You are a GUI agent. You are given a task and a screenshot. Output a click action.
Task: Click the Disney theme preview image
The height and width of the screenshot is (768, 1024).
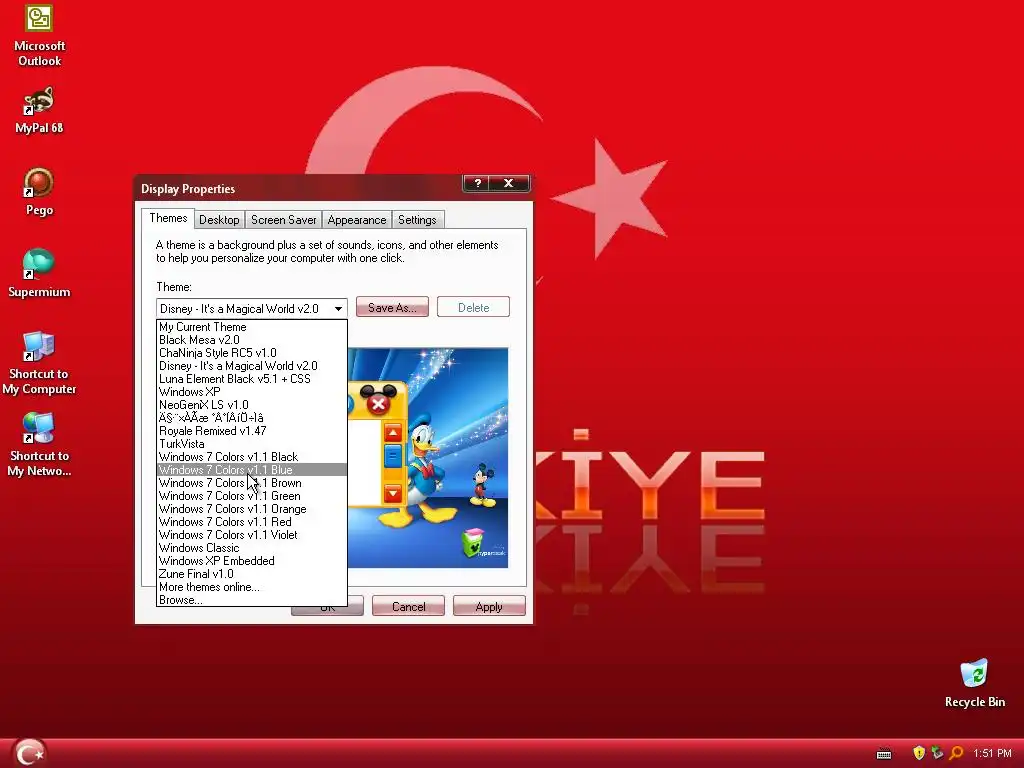(428, 457)
